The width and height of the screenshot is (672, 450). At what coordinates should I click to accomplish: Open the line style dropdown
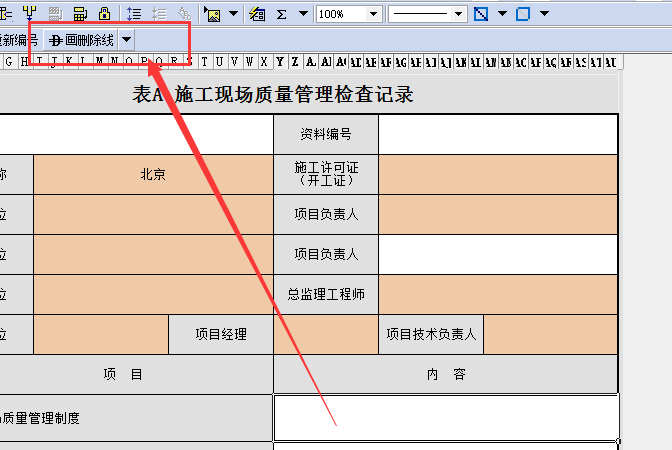[459, 14]
